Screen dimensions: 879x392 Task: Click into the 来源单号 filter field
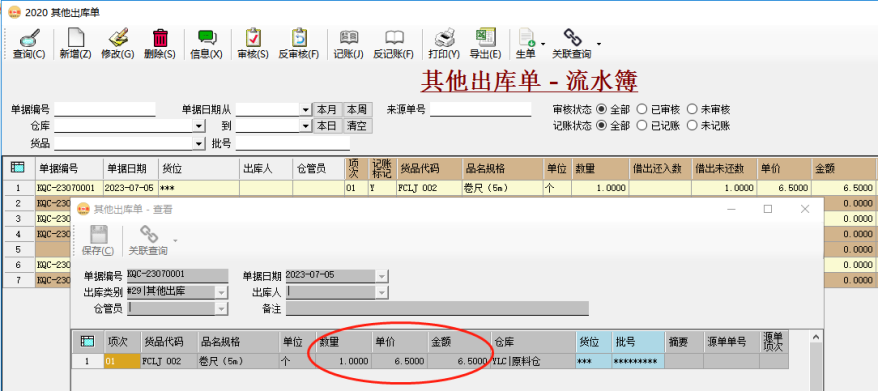480,109
